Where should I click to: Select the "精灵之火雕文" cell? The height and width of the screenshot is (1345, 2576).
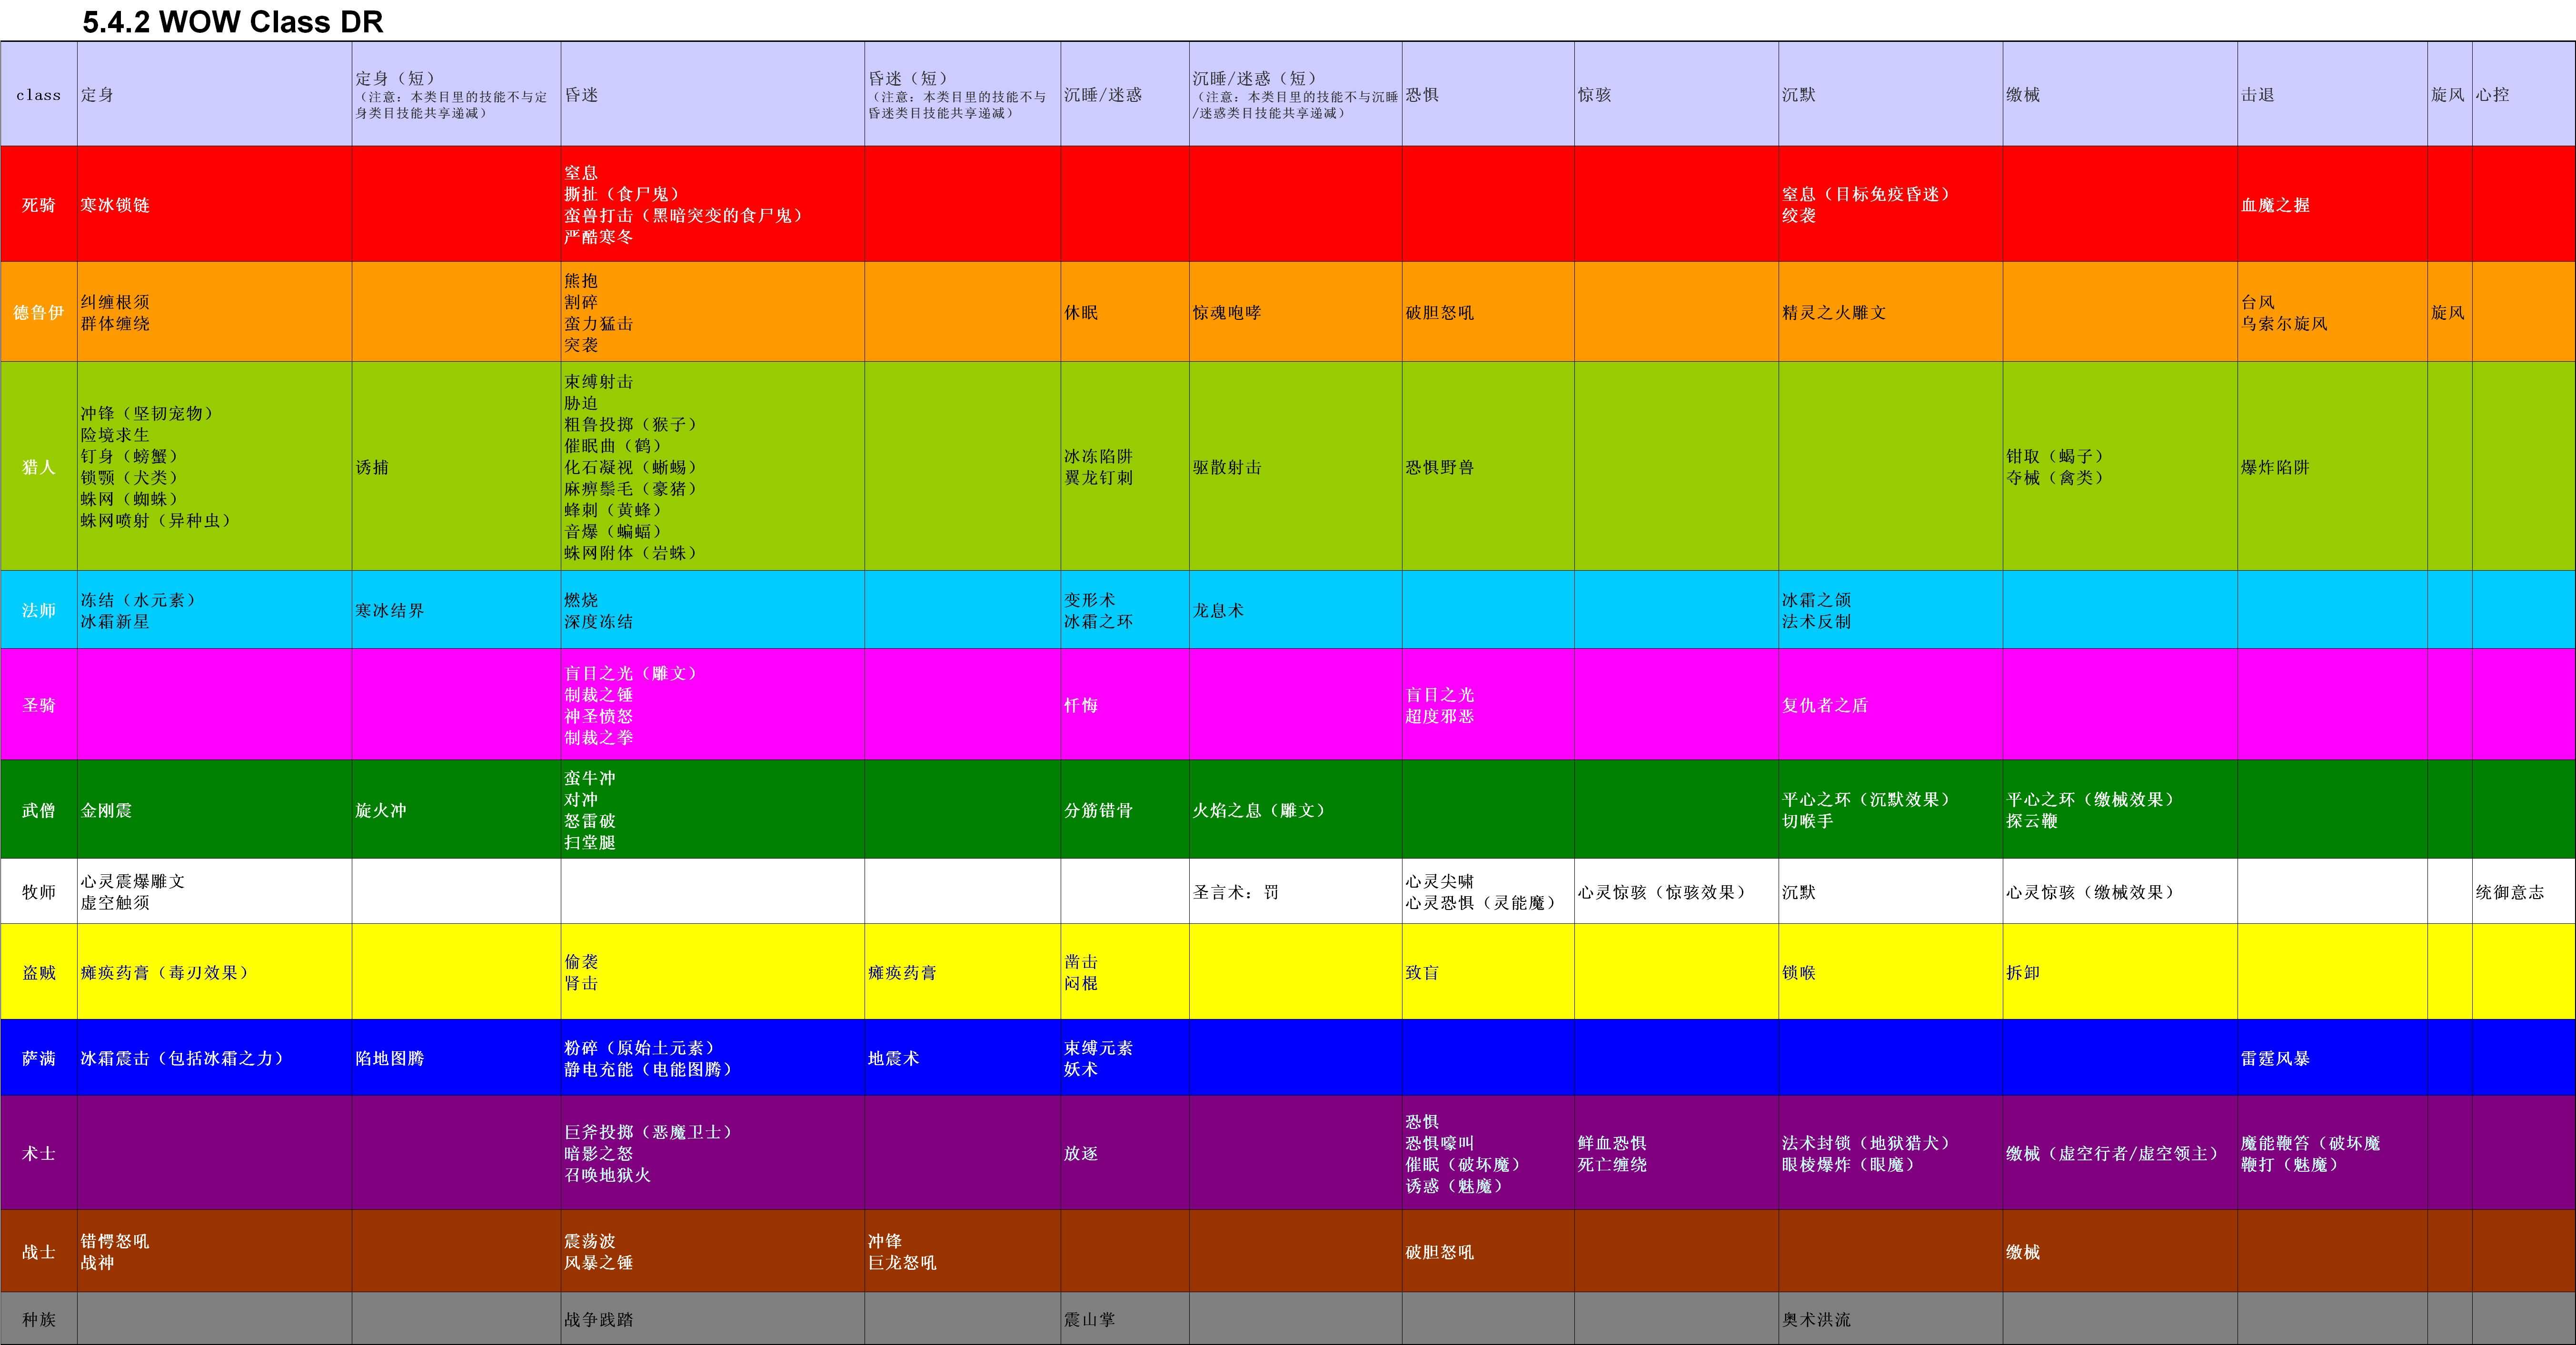pos(1891,312)
